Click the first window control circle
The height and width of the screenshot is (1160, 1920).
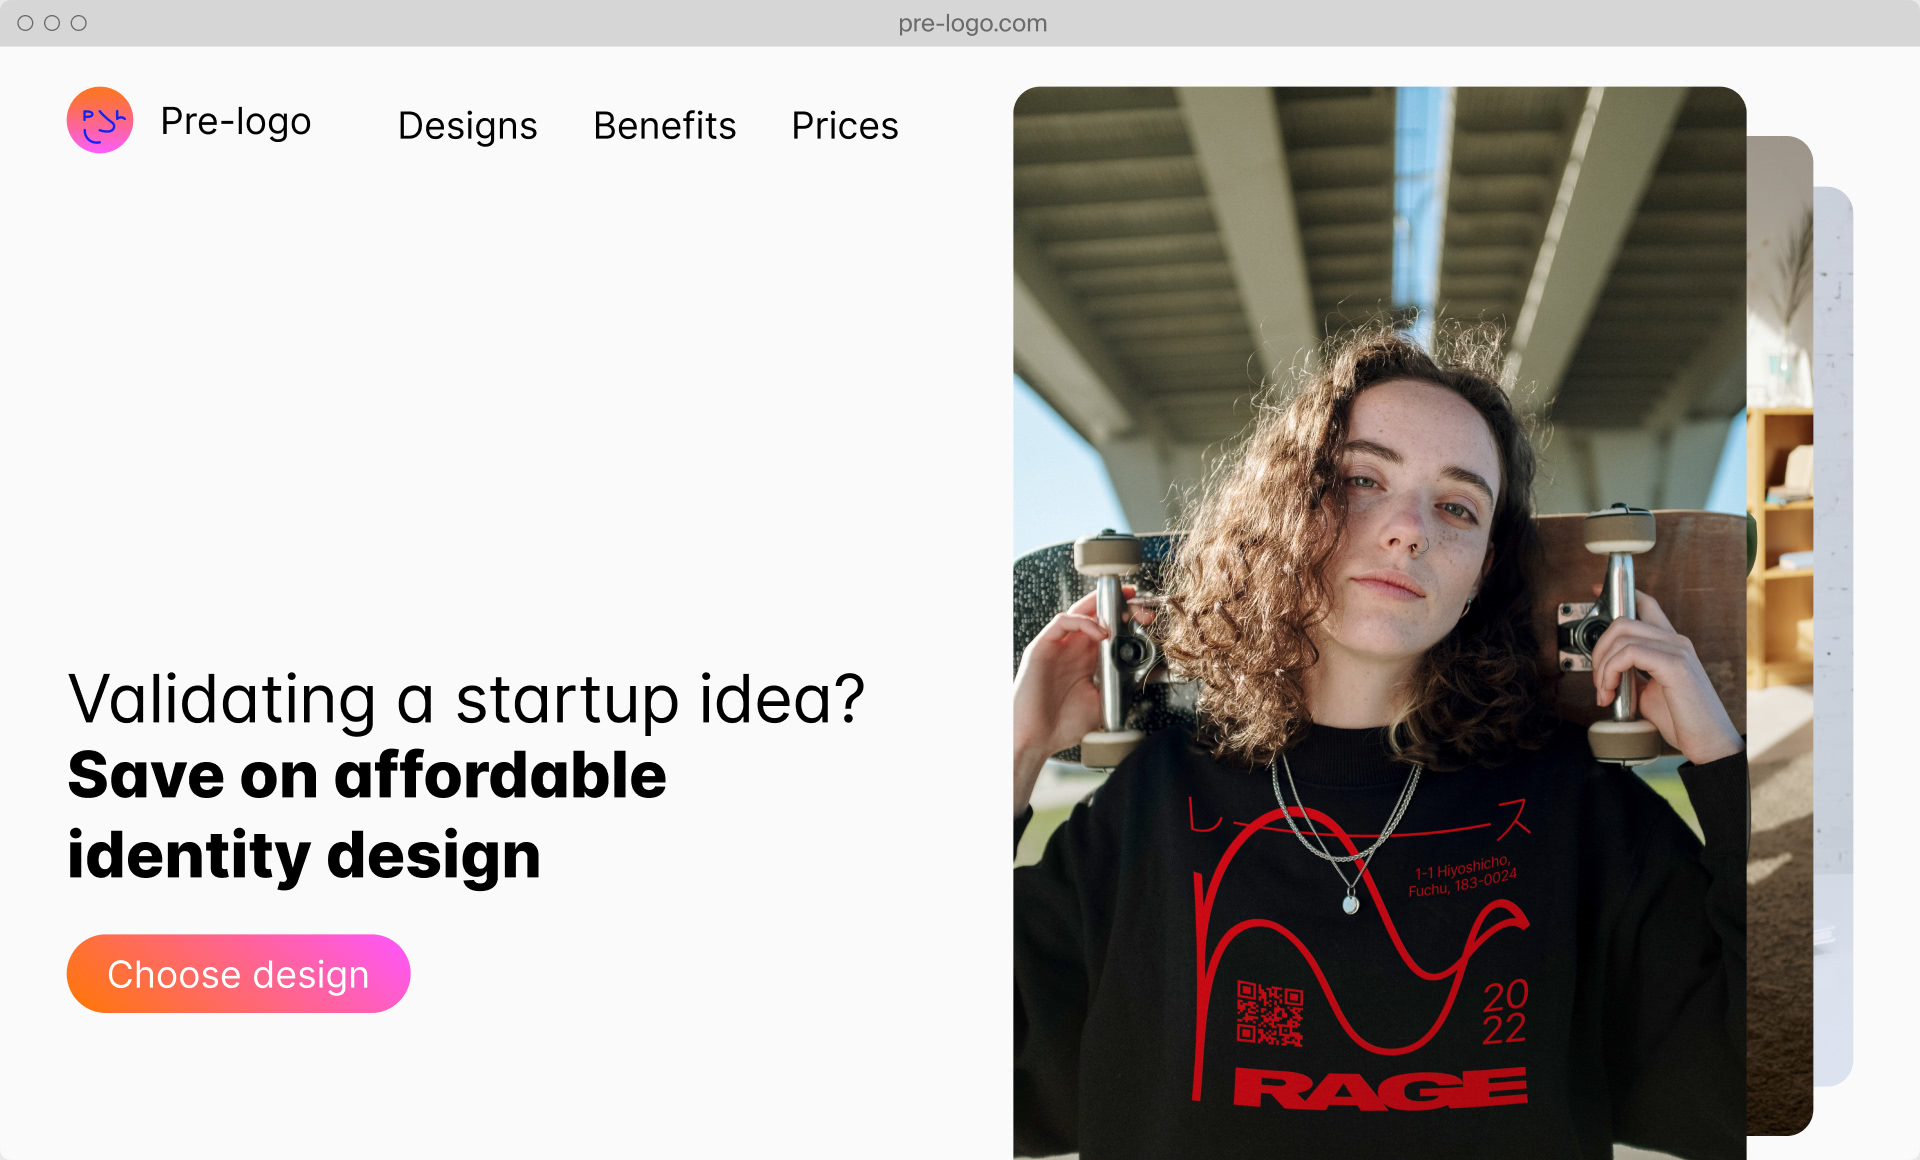point(25,23)
